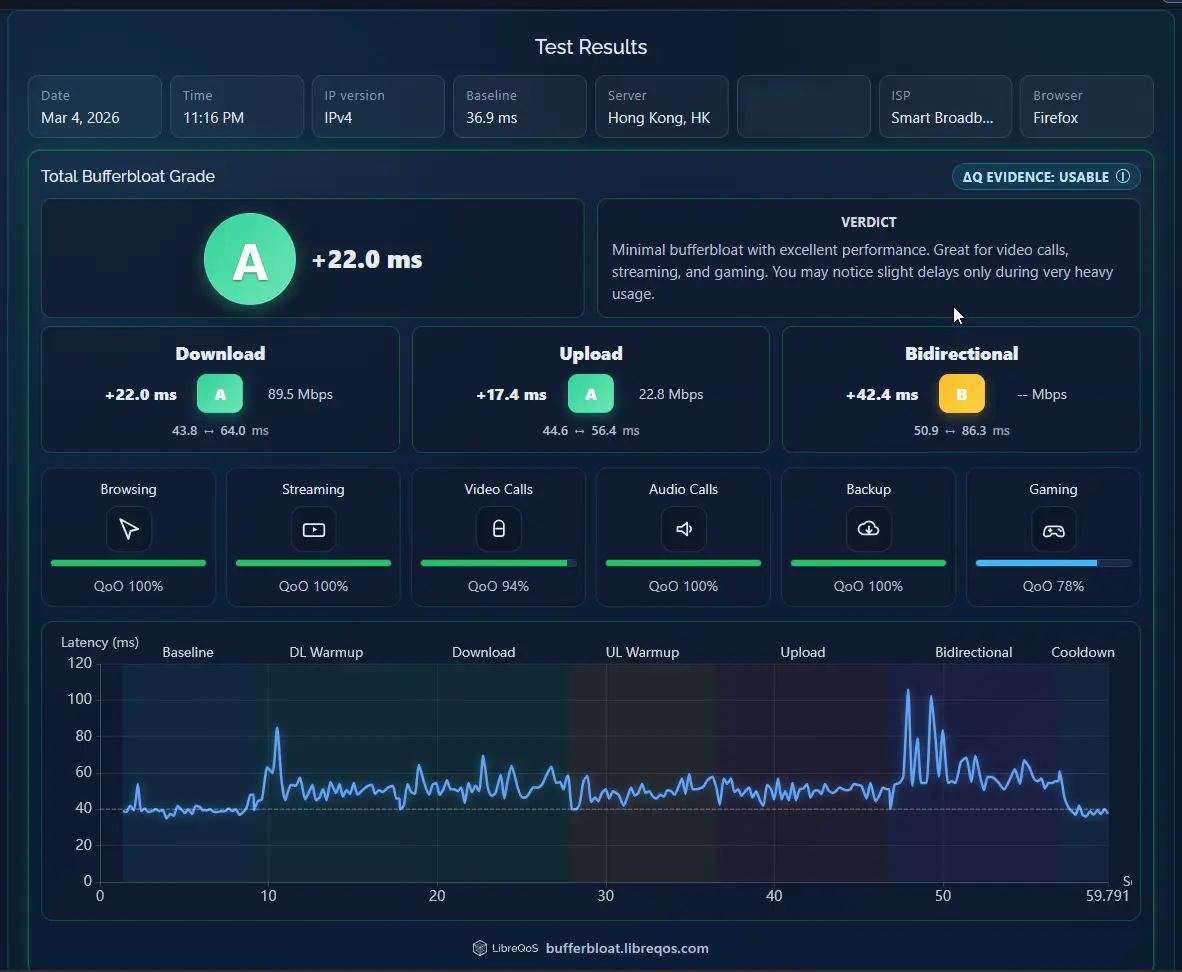Screen dimensions: 1182x972
Task: Select the Time card showing 11:16 PM
Action: (x=237, y=106)
